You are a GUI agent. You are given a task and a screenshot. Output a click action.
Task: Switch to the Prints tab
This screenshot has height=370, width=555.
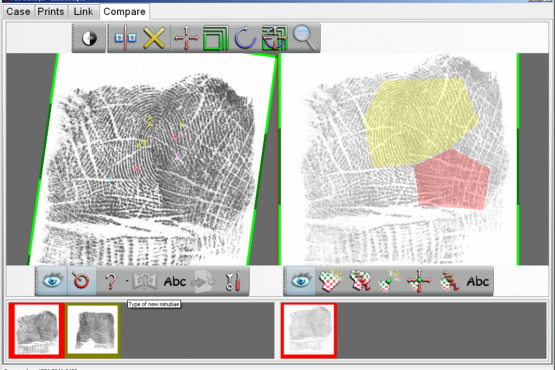coord(51,11)
